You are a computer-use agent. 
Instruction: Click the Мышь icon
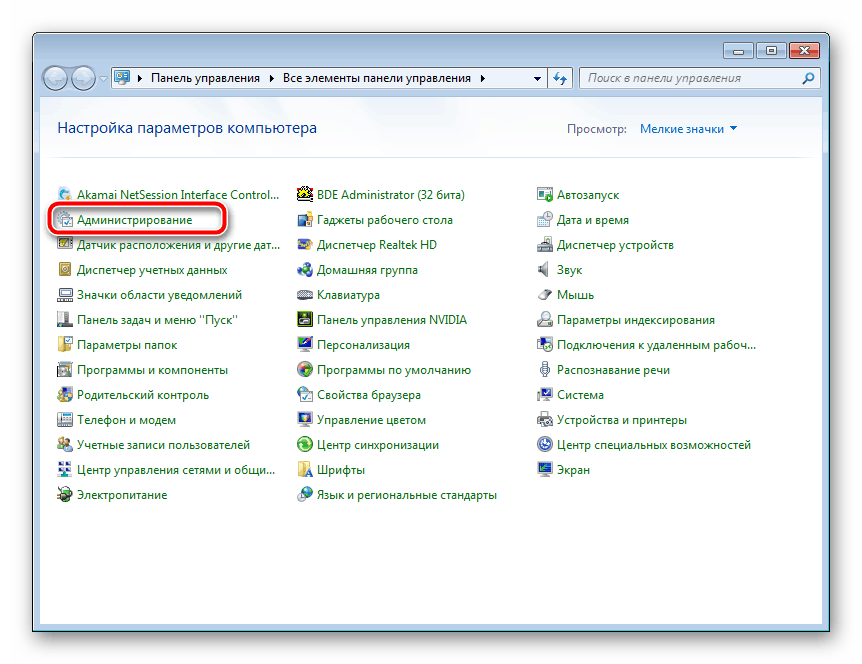pyautogui.click(x=545, y=295)
